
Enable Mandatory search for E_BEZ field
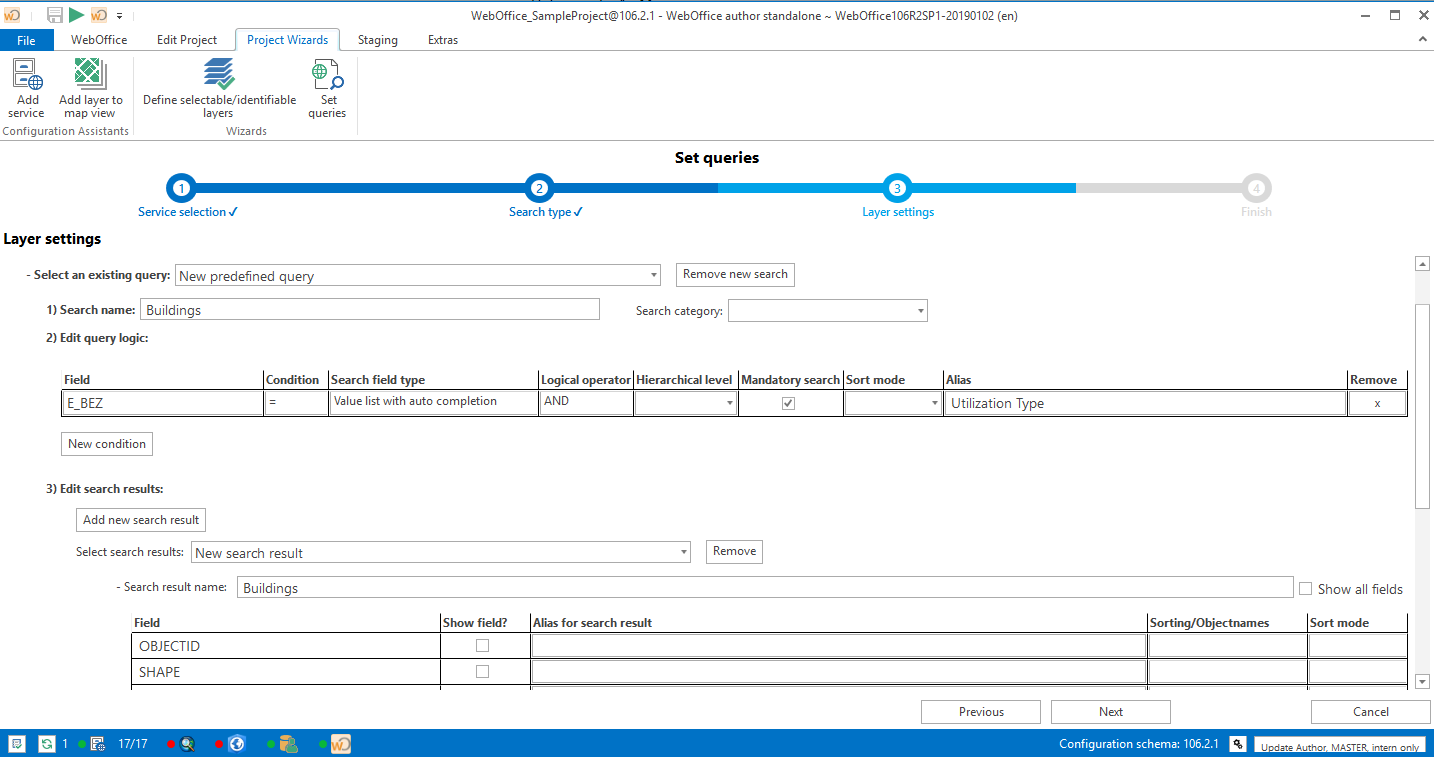pyautogui.click(x=788, y=402)
